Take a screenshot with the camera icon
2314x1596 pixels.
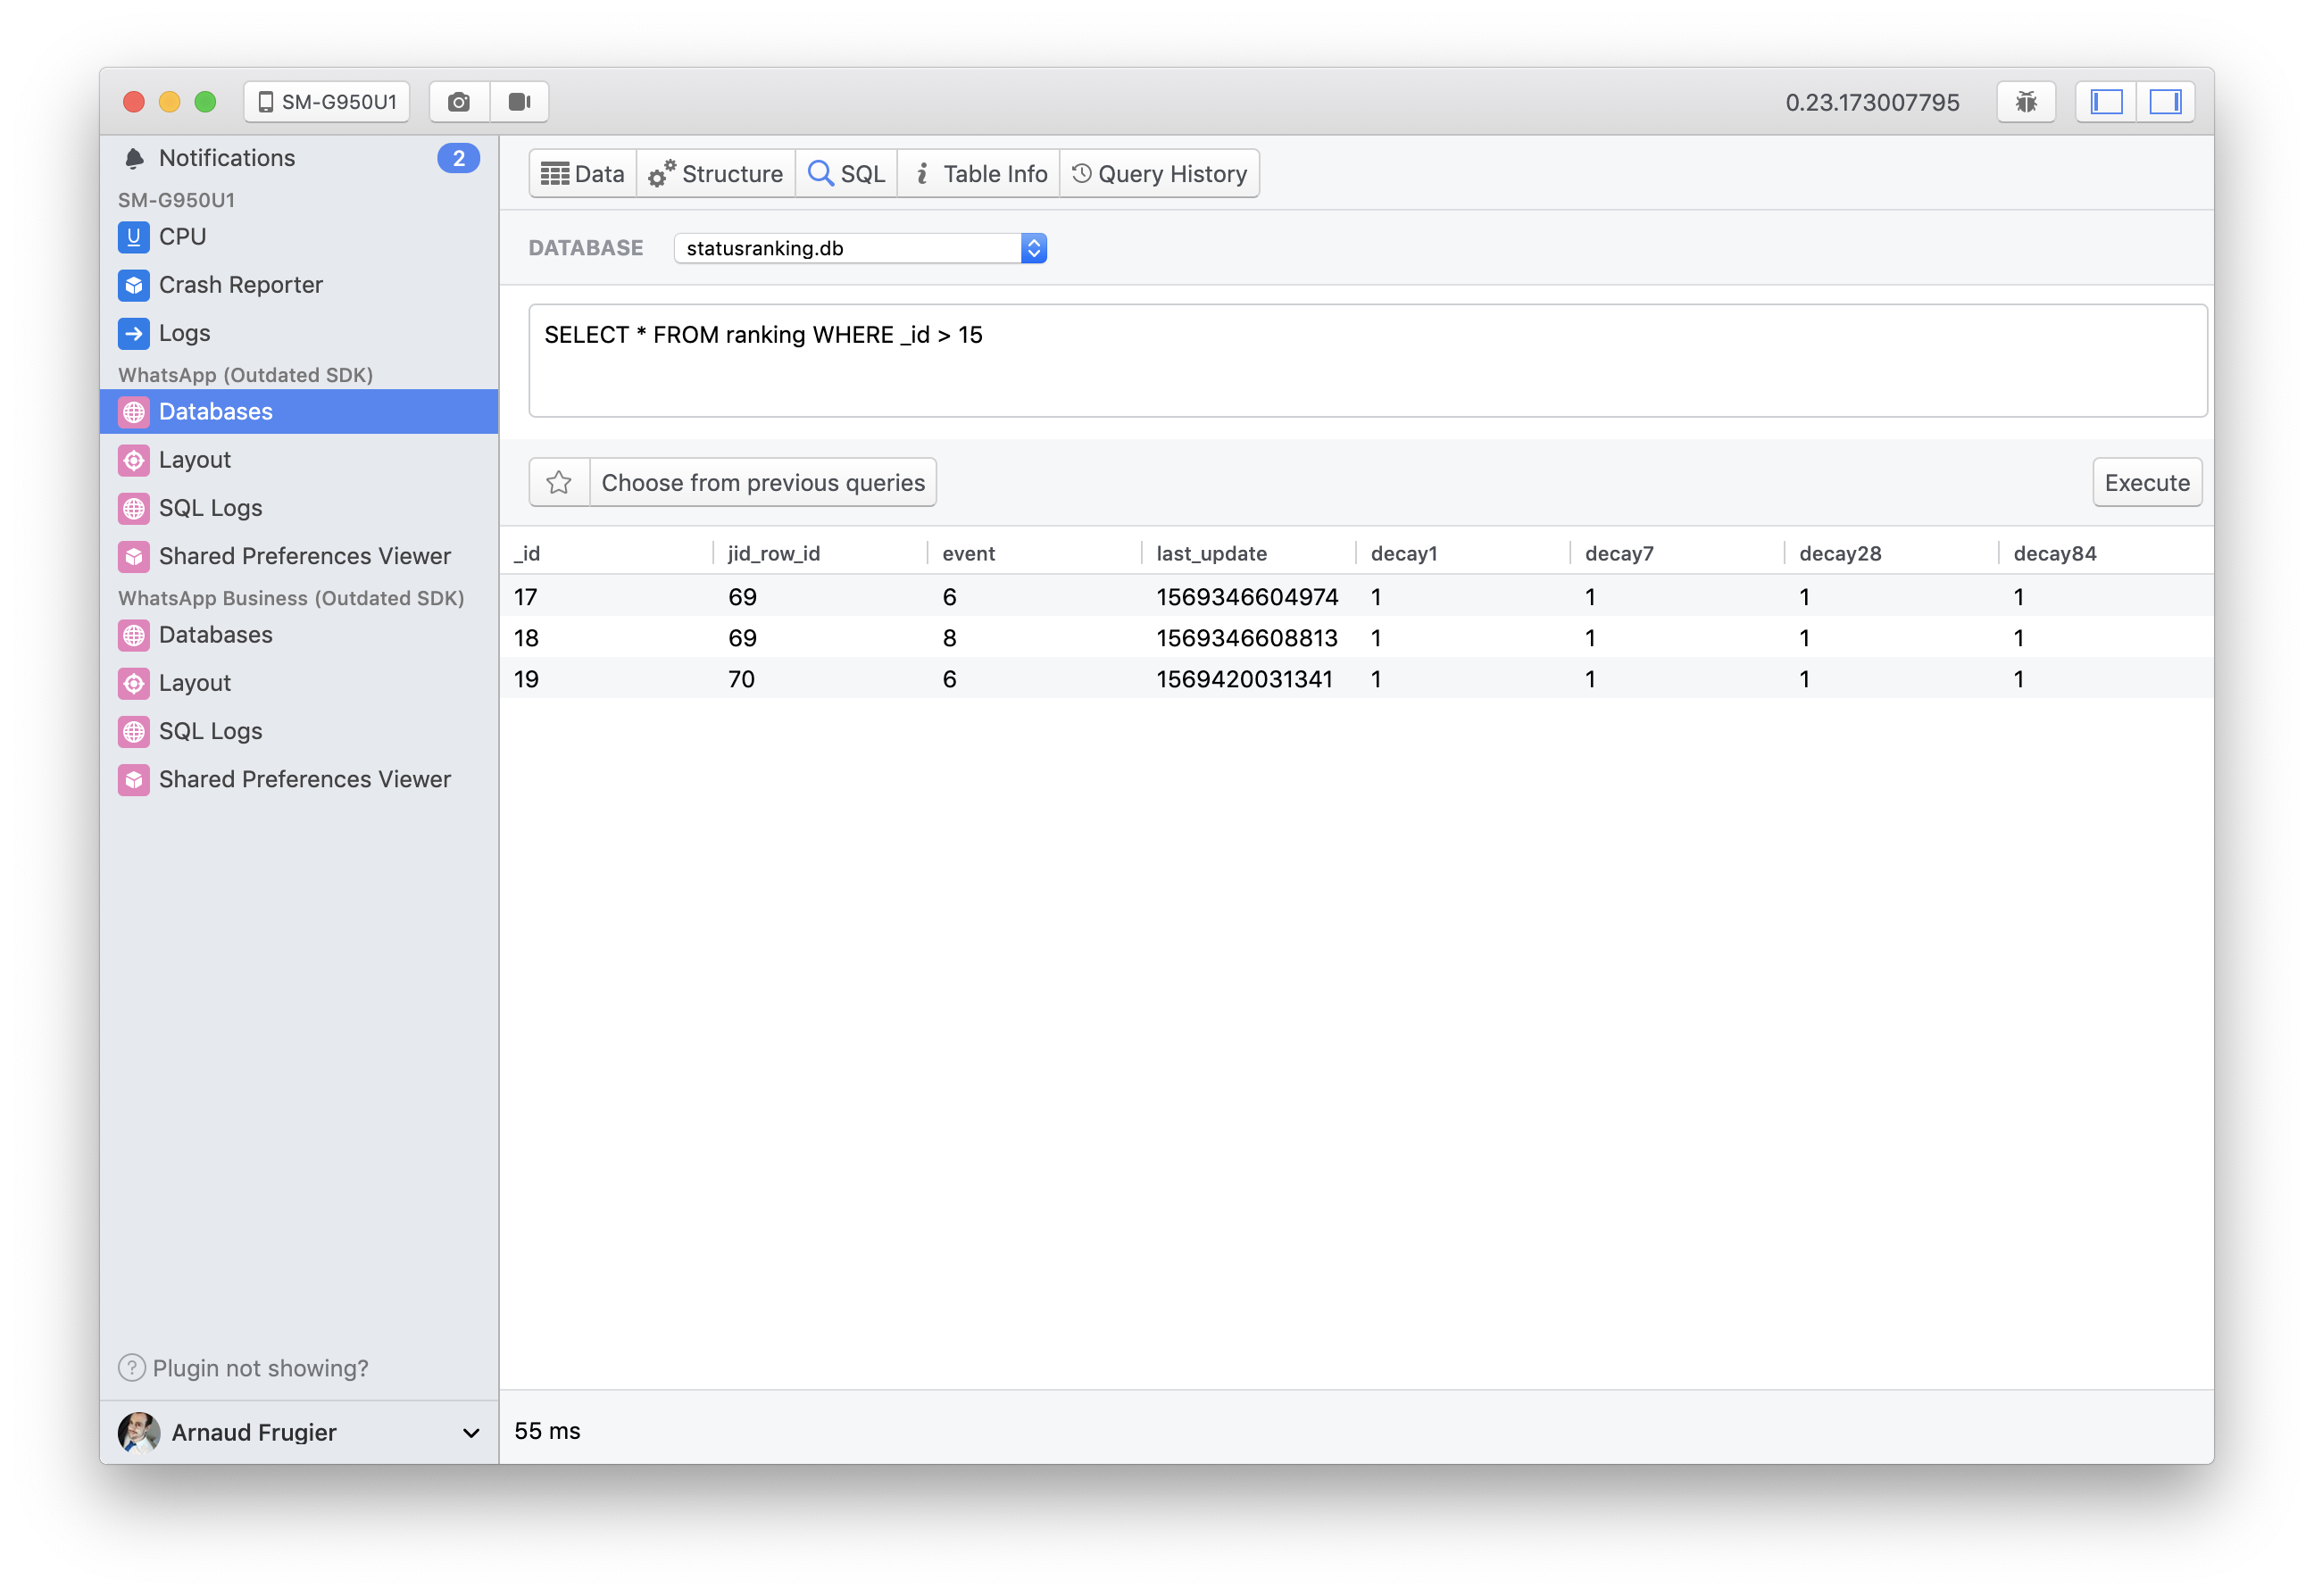point(458,101)
